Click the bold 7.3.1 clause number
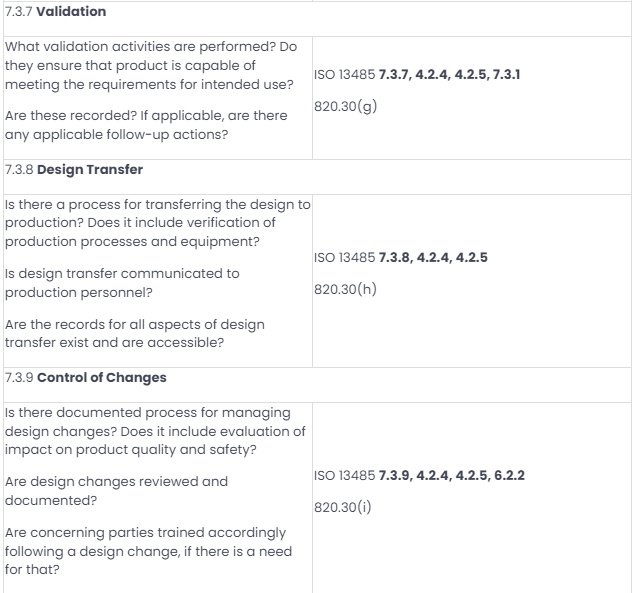The width and height of the screenshot is (632, 593). coord(507,75)
